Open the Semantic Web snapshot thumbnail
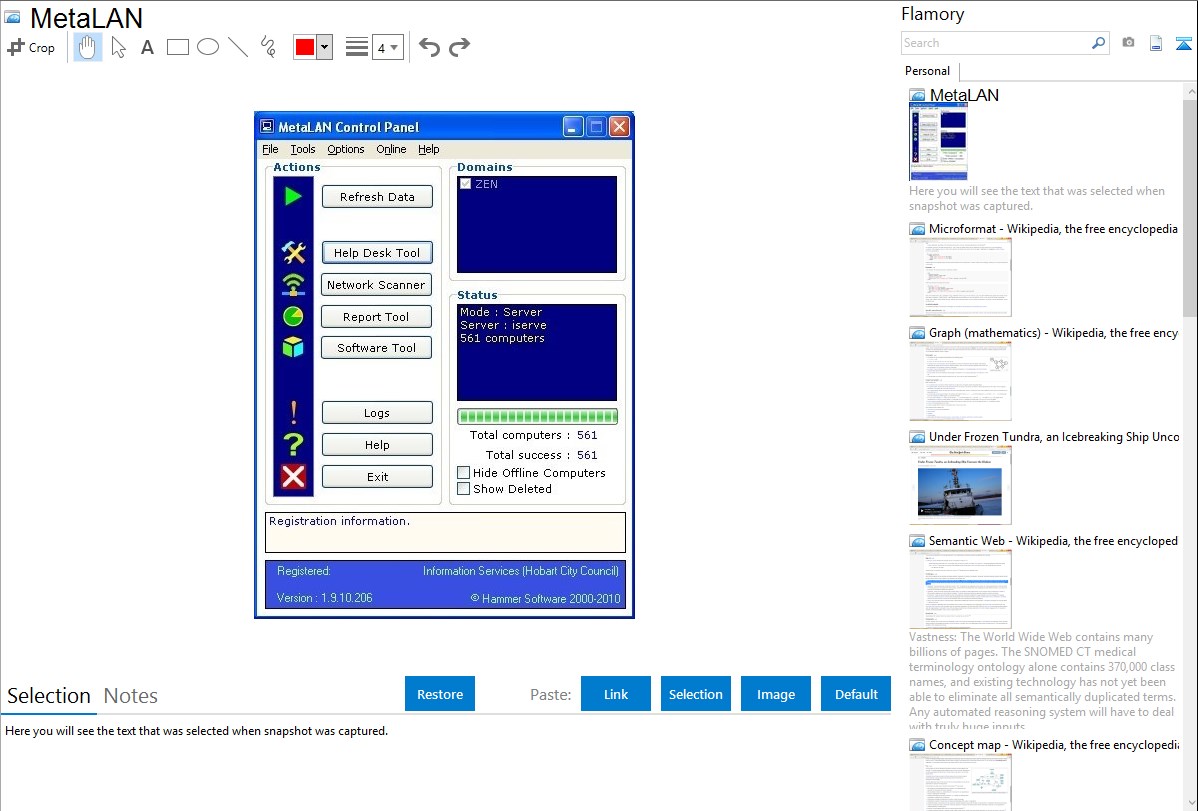Viewport: 1198px width, 811px height. click(960, 589)
